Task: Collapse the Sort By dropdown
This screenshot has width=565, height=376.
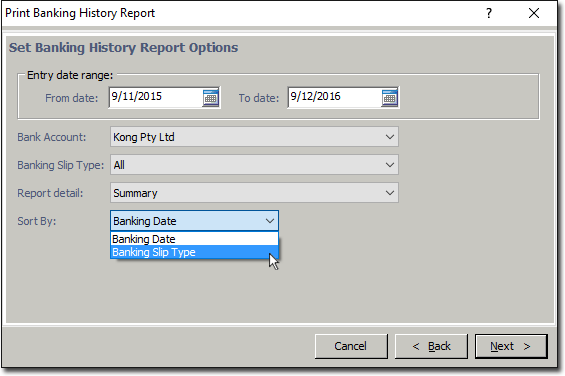Action: coord(270,221)
